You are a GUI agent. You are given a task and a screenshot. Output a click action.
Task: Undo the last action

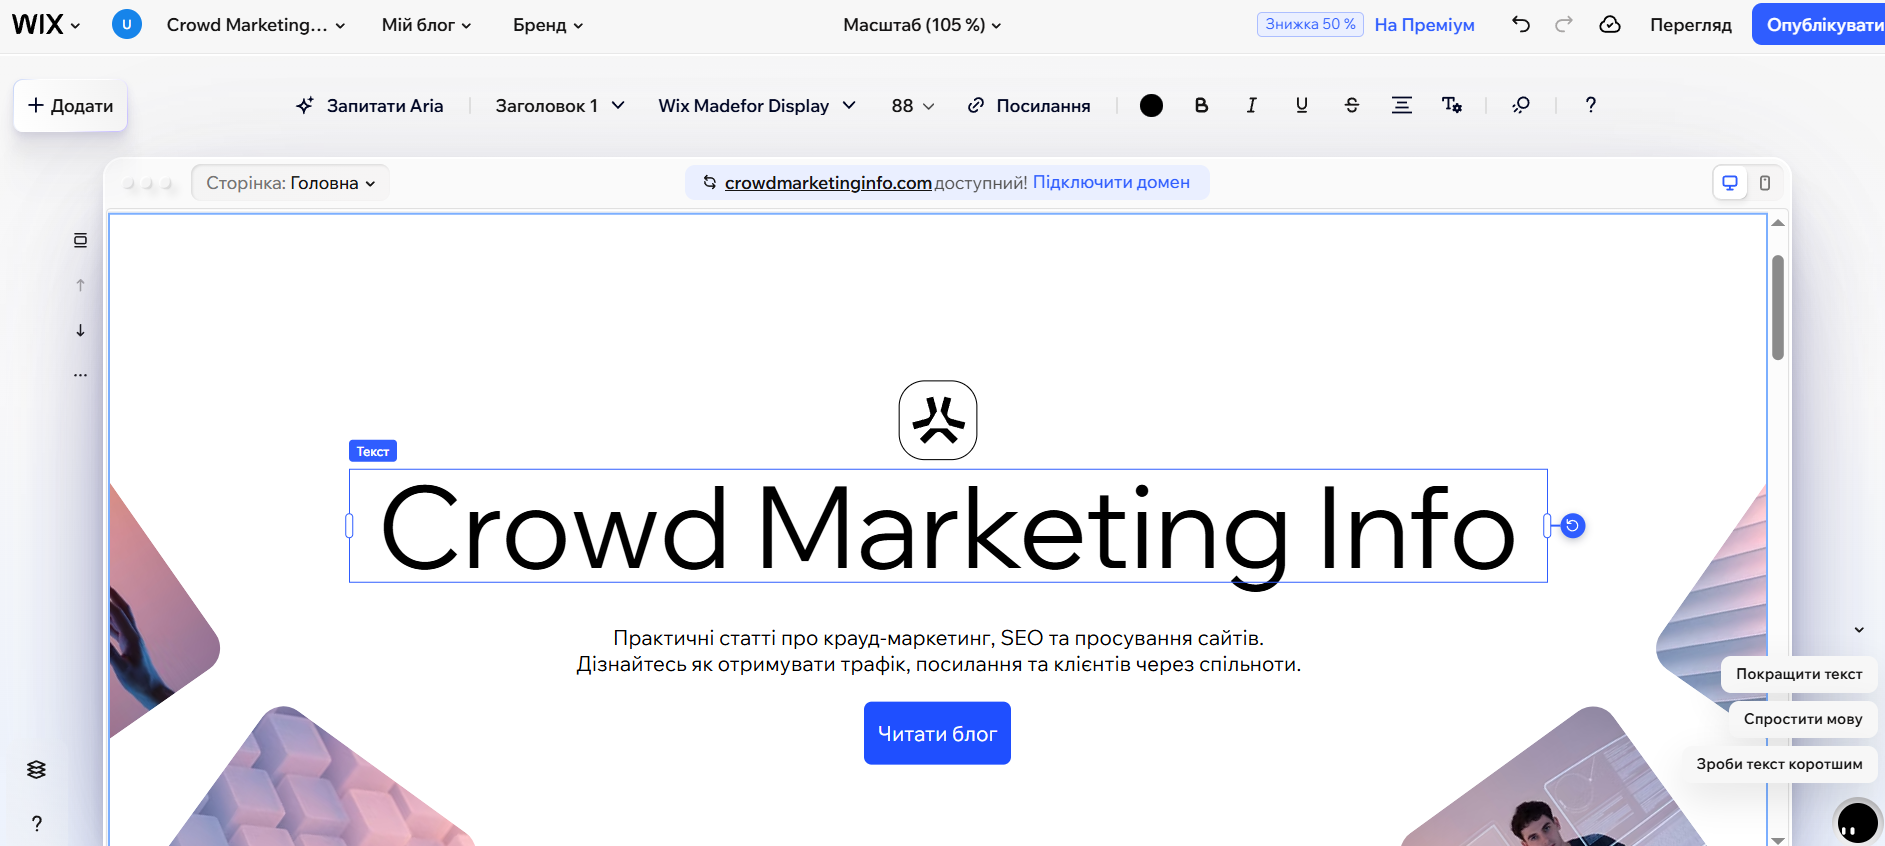(1521, 25)
